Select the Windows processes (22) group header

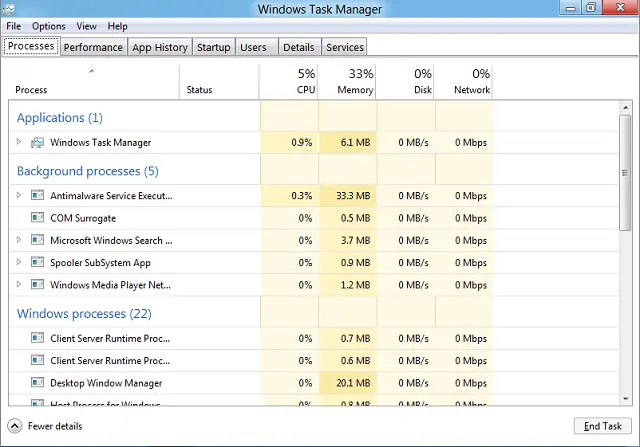pyautogui.click(x=84, y=314)
